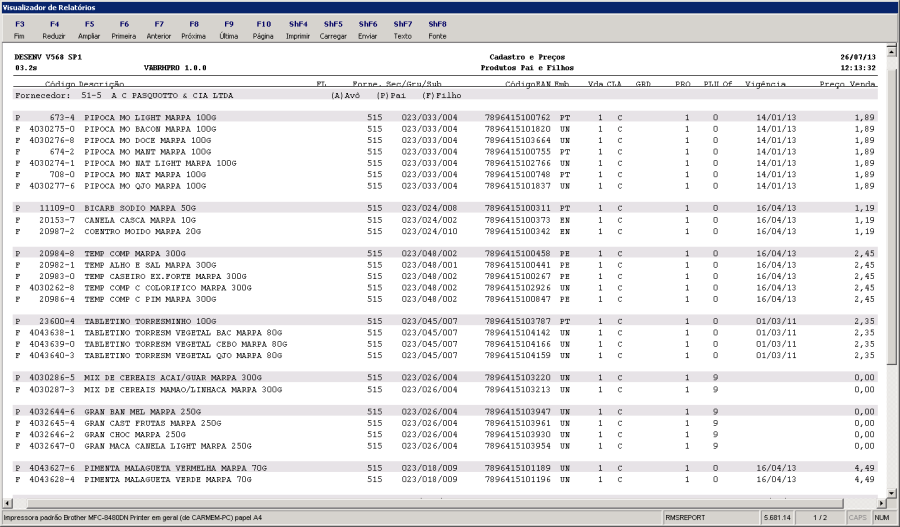Image resolution: width=900 pixels, height=527 pixels.
Task: Click 'PIMENTA MALAGUETA VERMELHA MARPA 70G'
Action: (176, 468)
